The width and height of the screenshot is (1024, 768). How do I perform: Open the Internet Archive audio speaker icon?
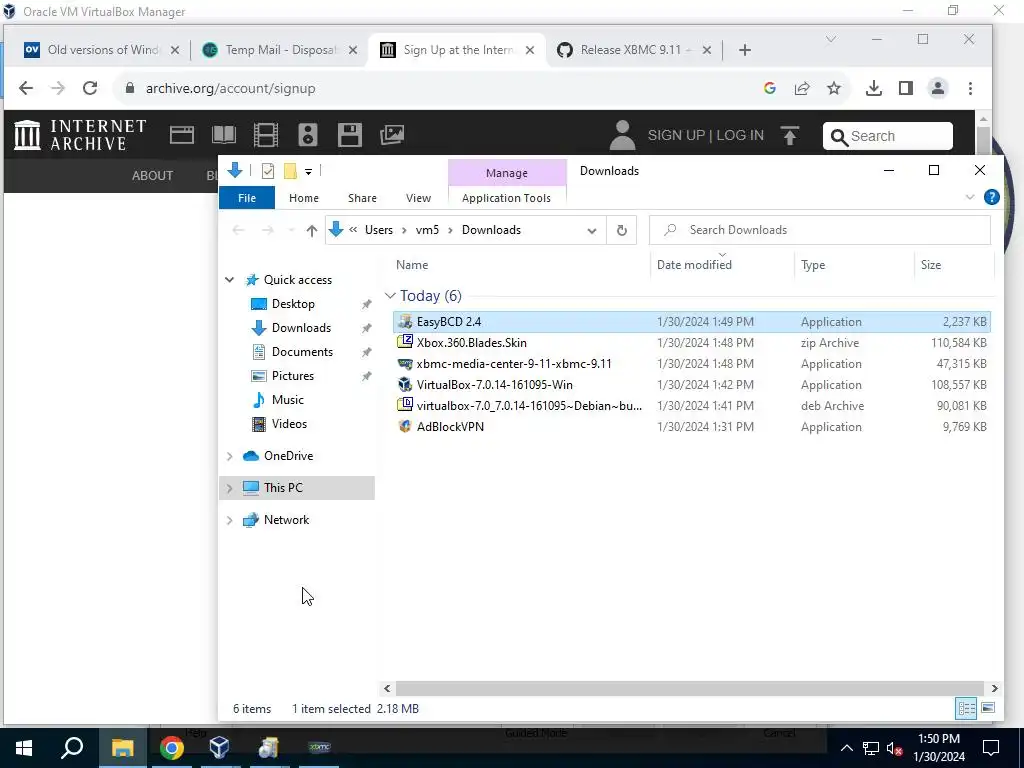(x=308, y=135)
